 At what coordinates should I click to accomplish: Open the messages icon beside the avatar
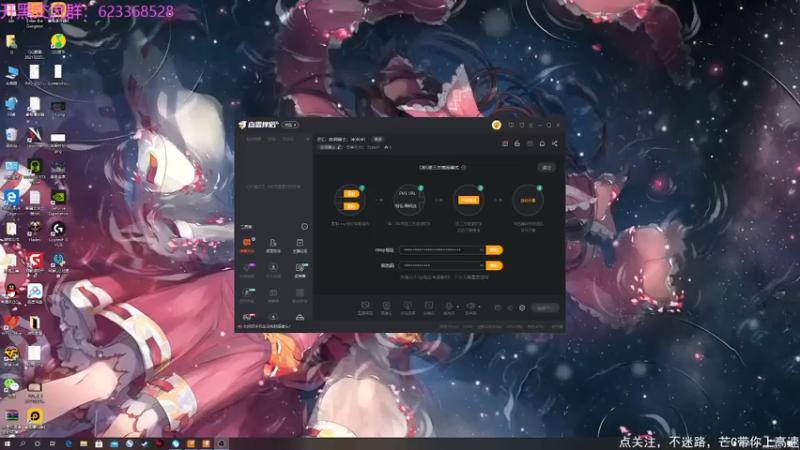(511, 125)
